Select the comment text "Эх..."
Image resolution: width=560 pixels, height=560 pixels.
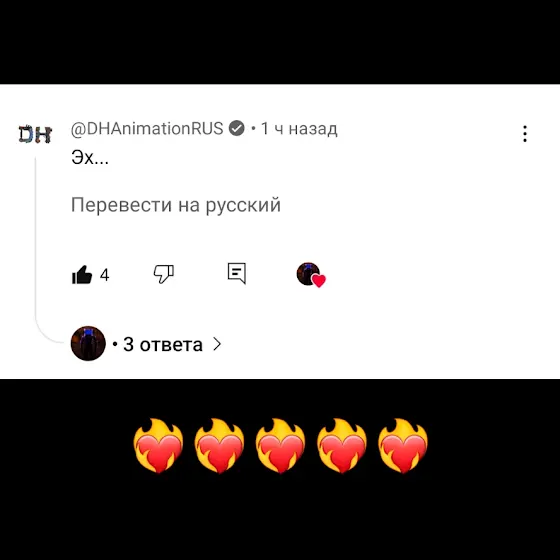point(90,157)
